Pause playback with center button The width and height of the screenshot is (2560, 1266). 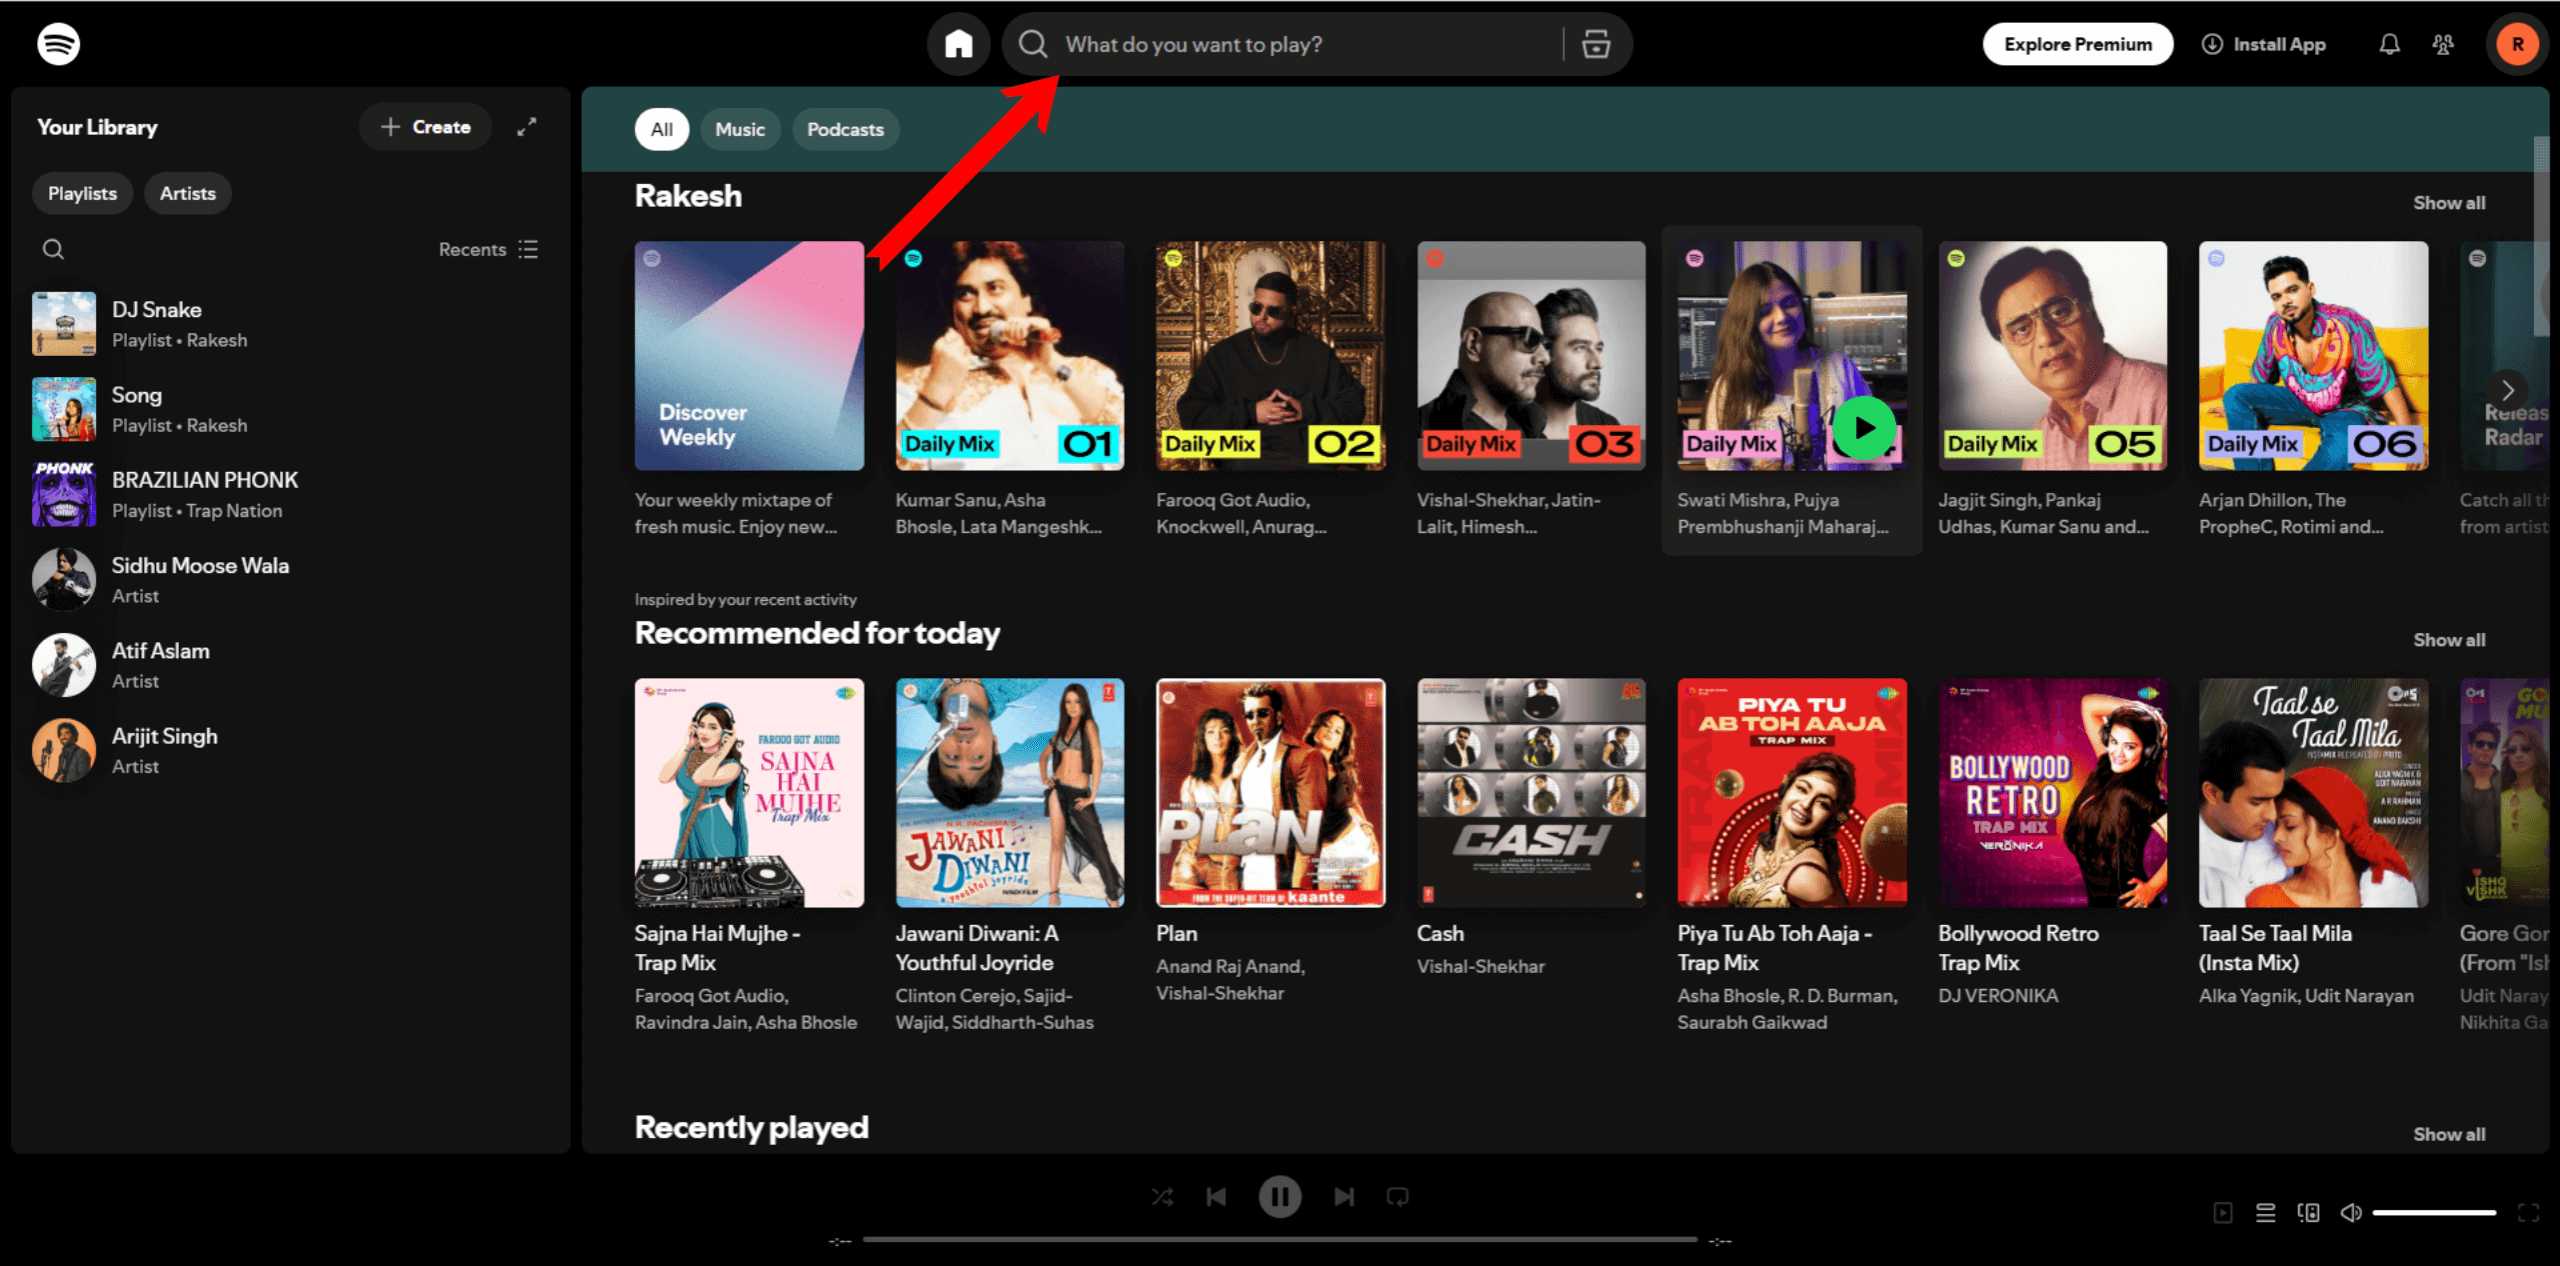click(x=1280, y=1196)
